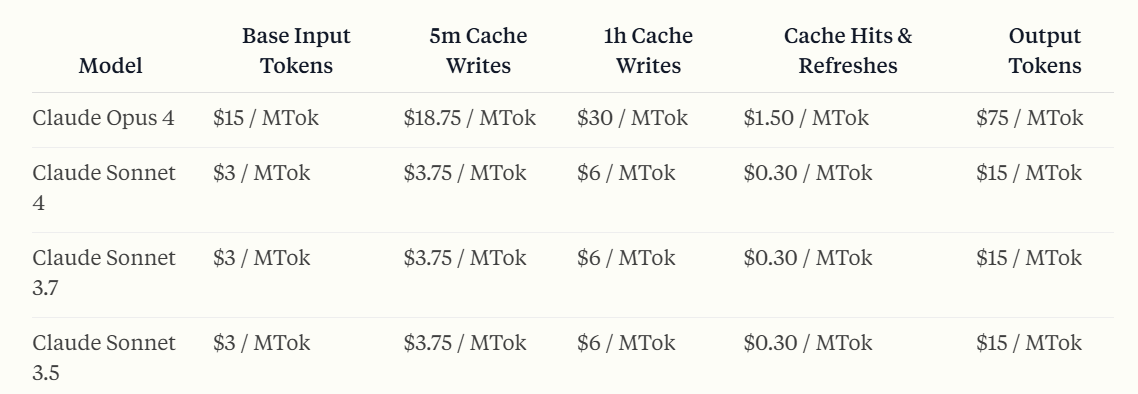Click Claude Sonnet 3.7's $15 / MTok output cell
The width and height of the screenshot is (1138, 394).
coord(1029,258)
